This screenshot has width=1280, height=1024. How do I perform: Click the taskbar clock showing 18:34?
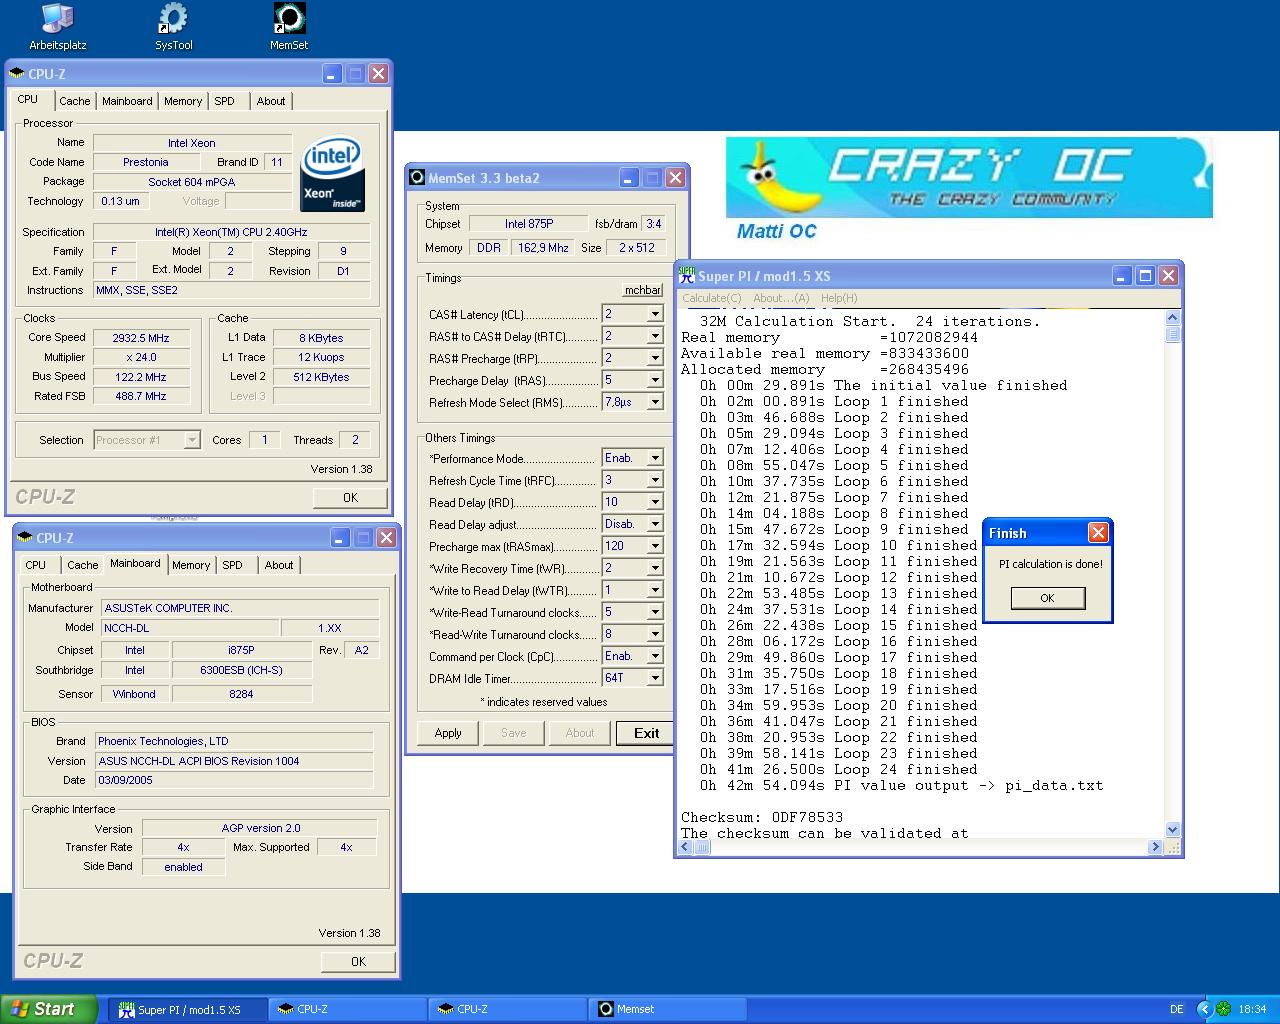click(1252, 1009)
